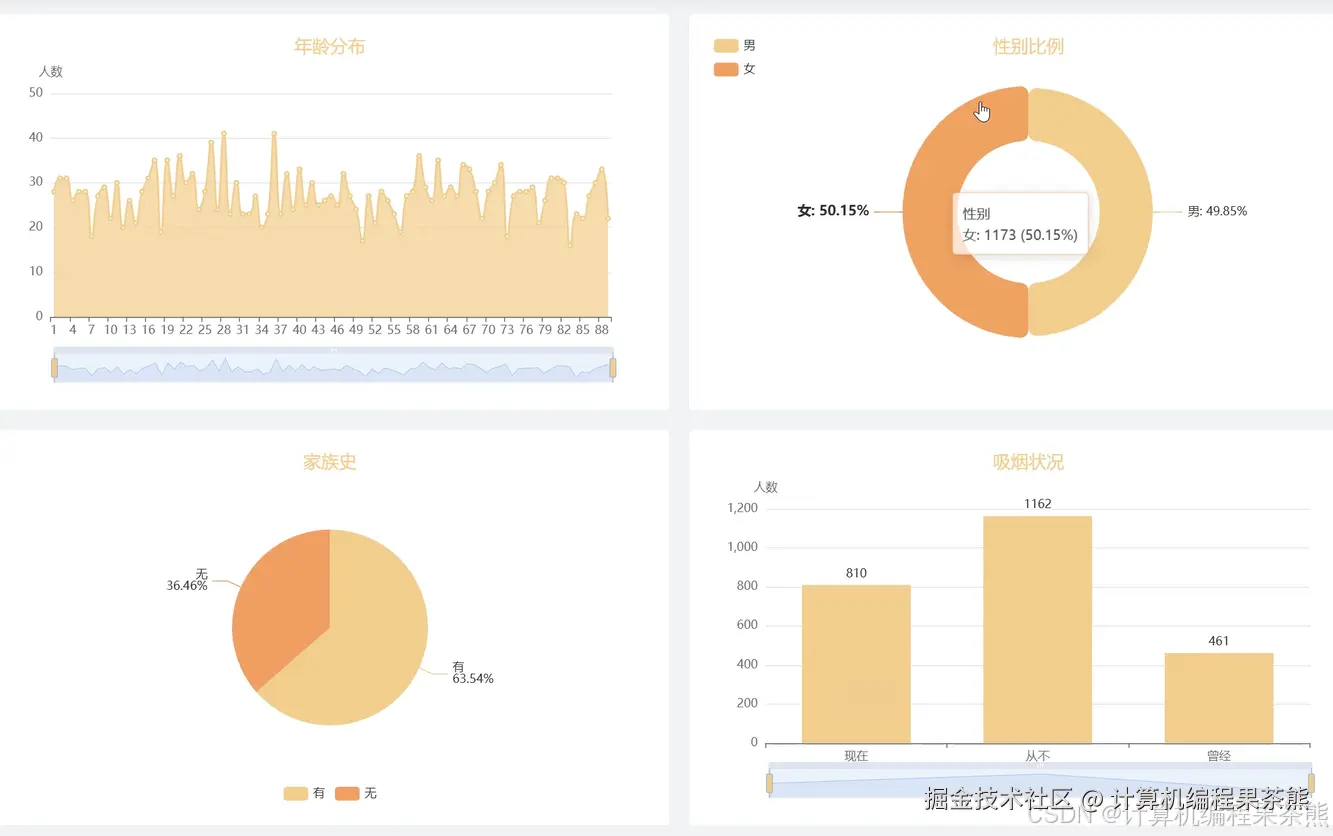Image resolution: width=1333 pixels, height=836 pixels.
Task: Click the '28' x-axis age label
Action: pyautogui.click(x=224, y=329)
